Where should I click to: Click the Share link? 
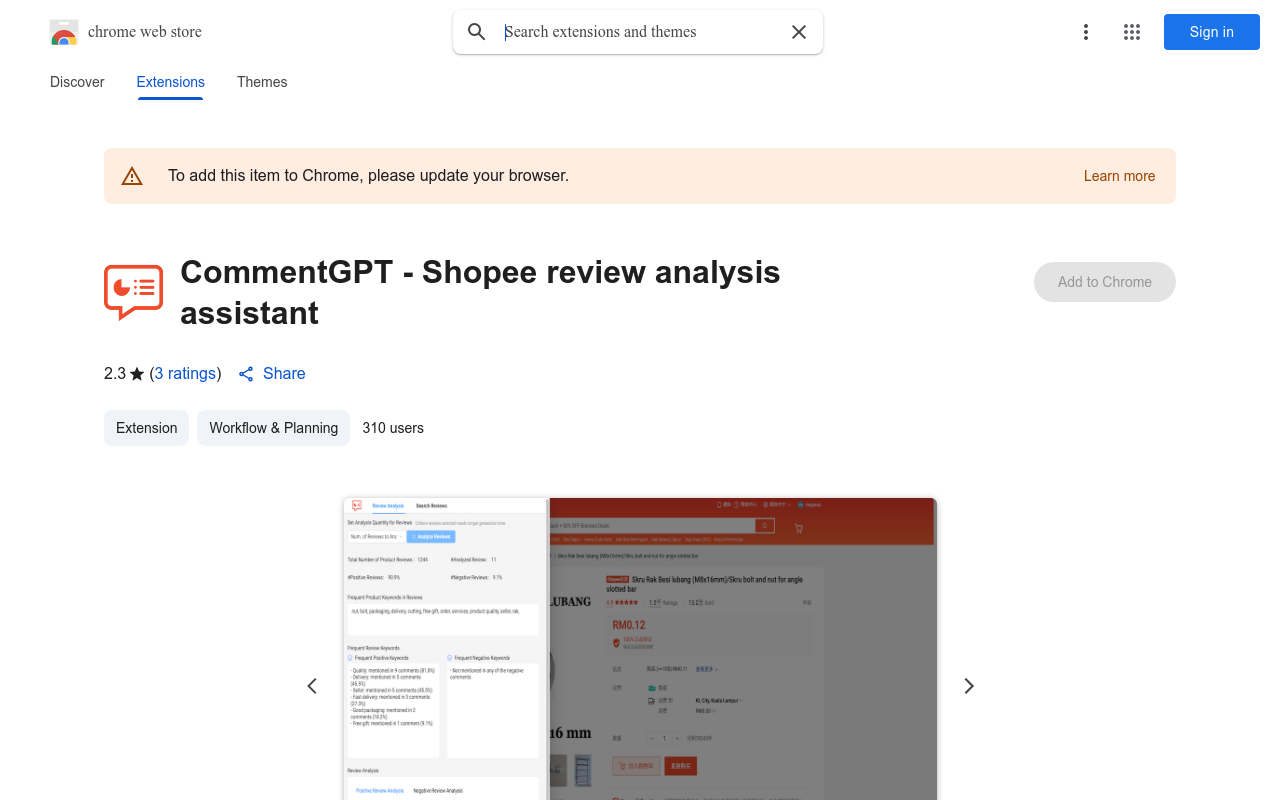284,373
